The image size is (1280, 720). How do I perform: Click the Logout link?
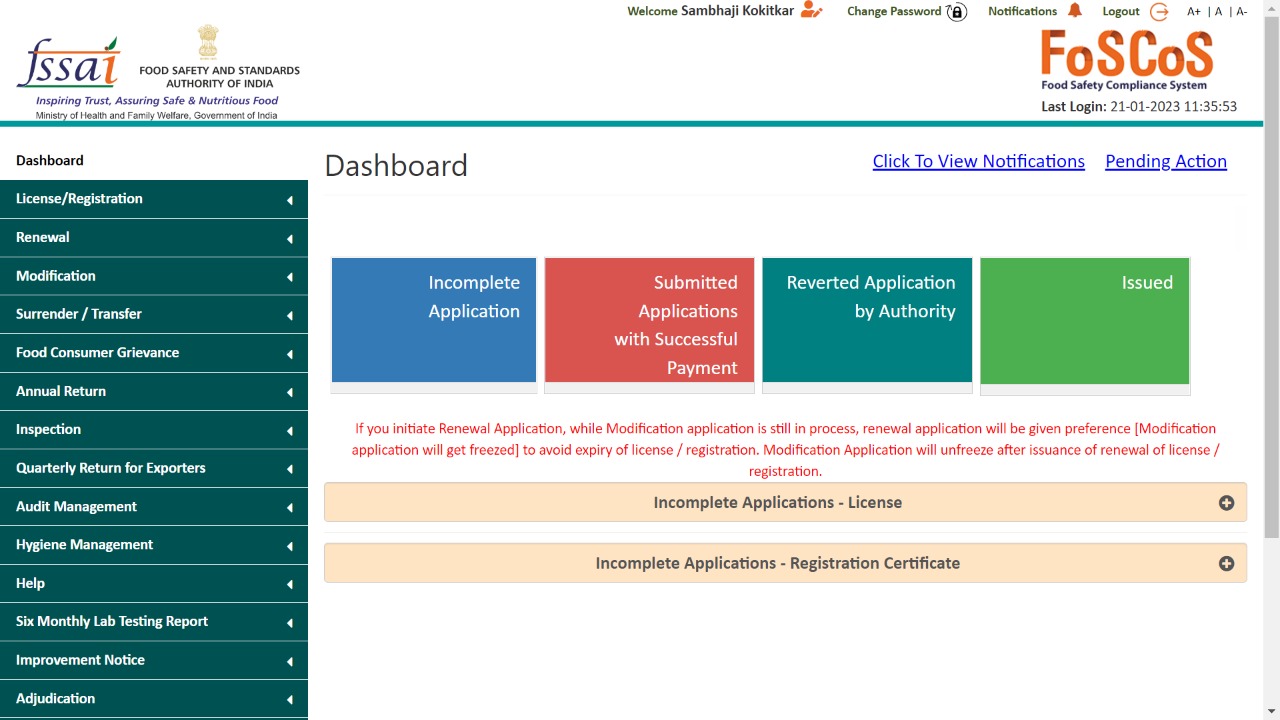point(1121,11)
